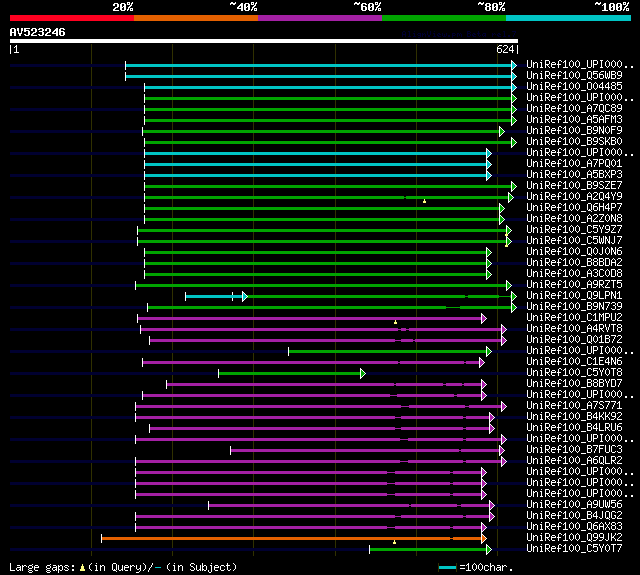The width and height of the screenshot is (640, 575).
Task: Click the green ~80% legend segment
Action: point(444,18)
